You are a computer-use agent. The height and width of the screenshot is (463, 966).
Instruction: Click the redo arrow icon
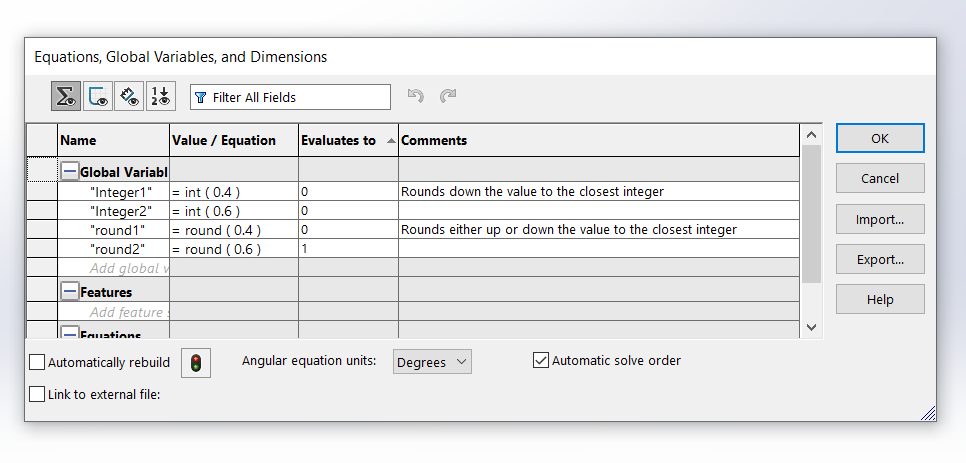pyautogui.click(x=448, y=96)
